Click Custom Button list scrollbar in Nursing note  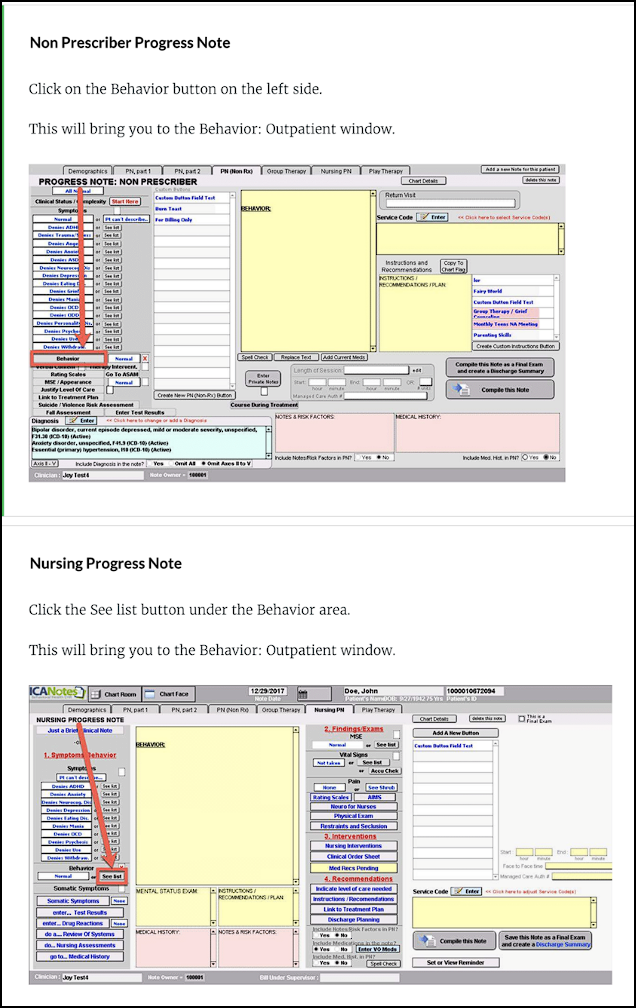tap(495, 809)
